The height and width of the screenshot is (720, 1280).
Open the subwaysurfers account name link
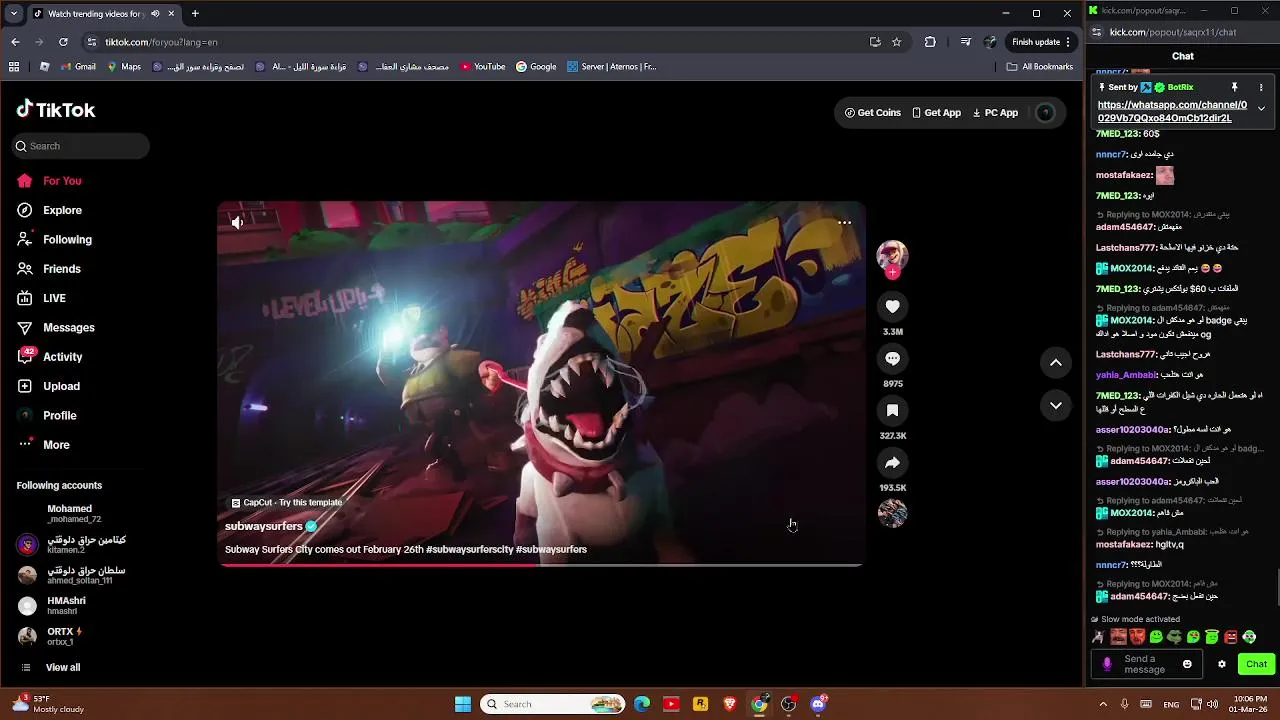click(x=263, y=526)
